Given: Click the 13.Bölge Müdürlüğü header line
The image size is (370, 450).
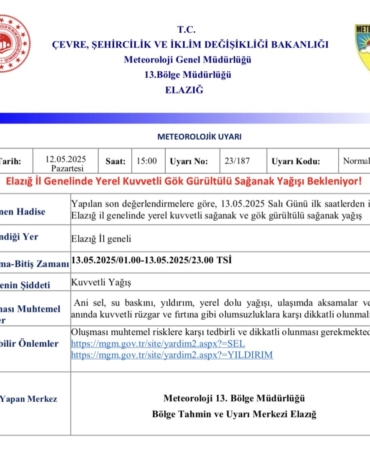Looking at the screenshot, I should click(x=188, y=75).
